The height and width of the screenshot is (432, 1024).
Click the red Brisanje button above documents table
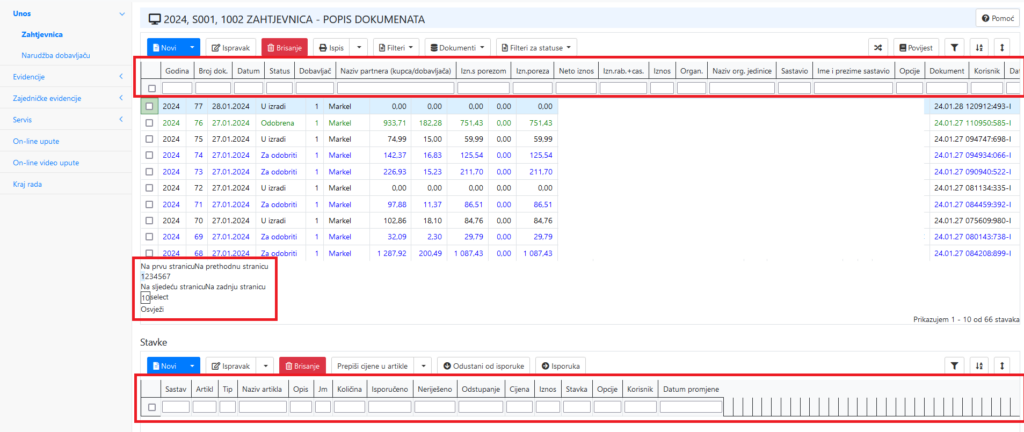tap(284, 48)
